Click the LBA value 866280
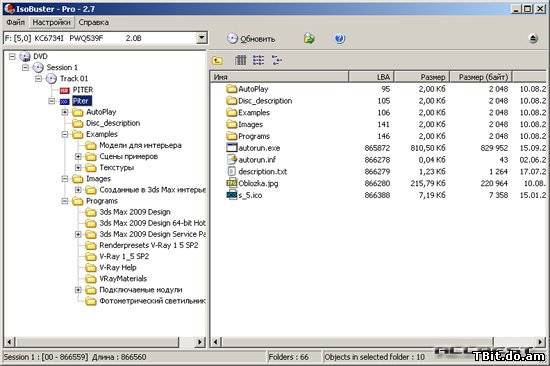 (377, 184)
